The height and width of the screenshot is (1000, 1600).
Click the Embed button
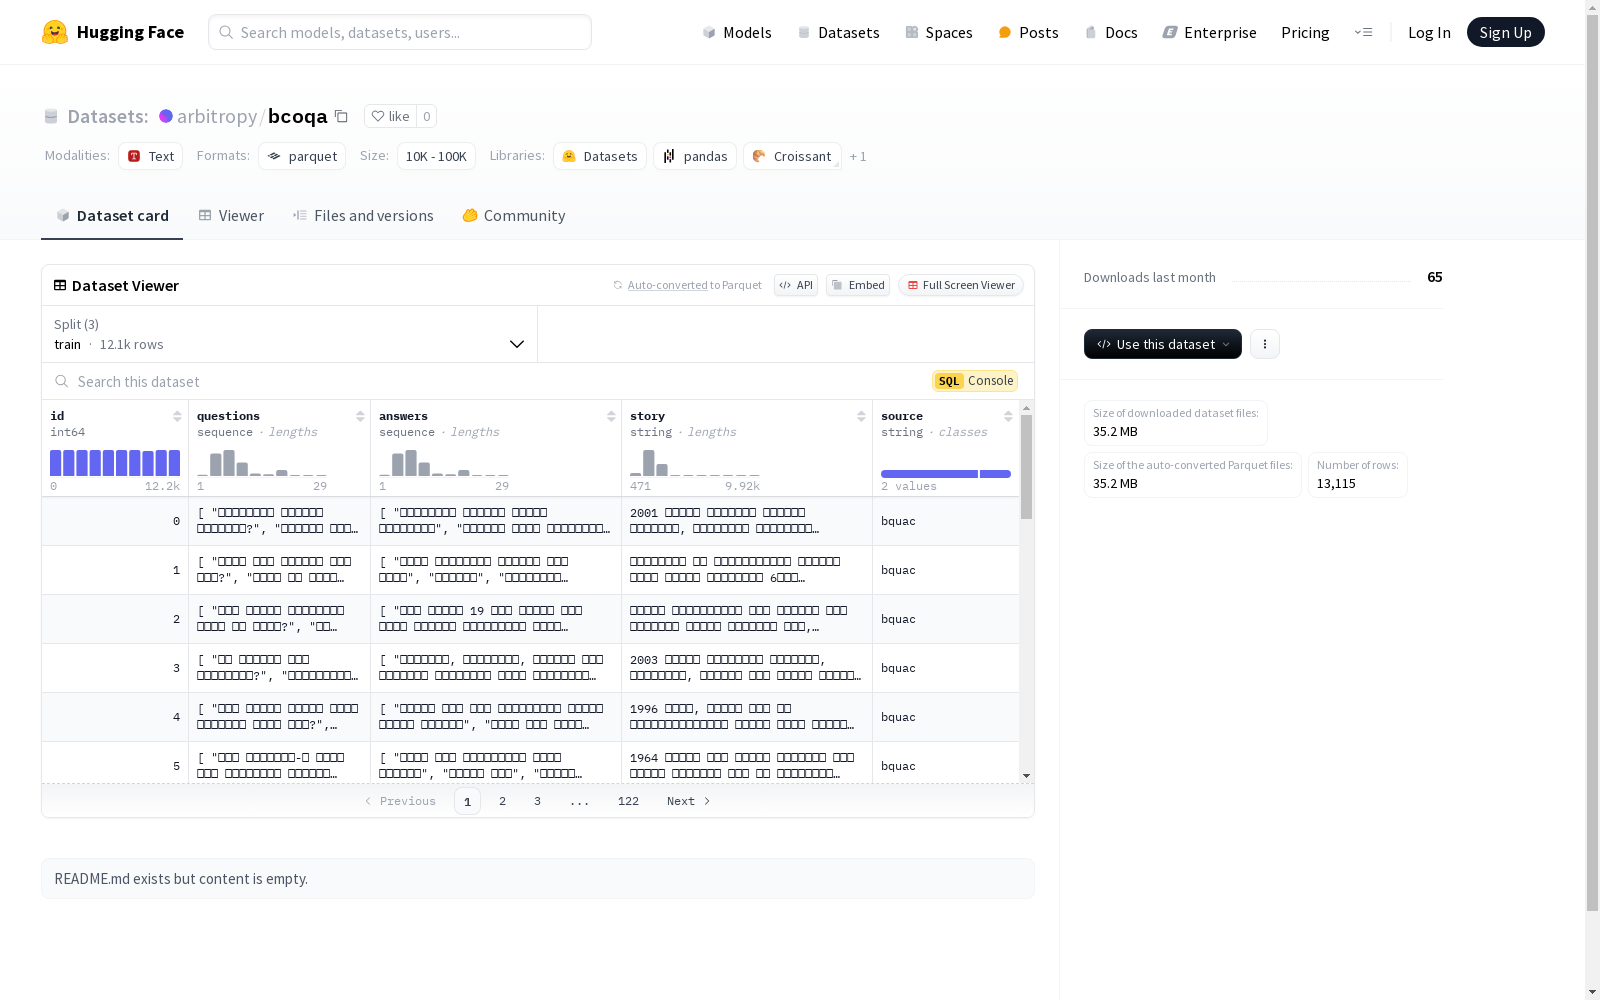pos(858,285)
